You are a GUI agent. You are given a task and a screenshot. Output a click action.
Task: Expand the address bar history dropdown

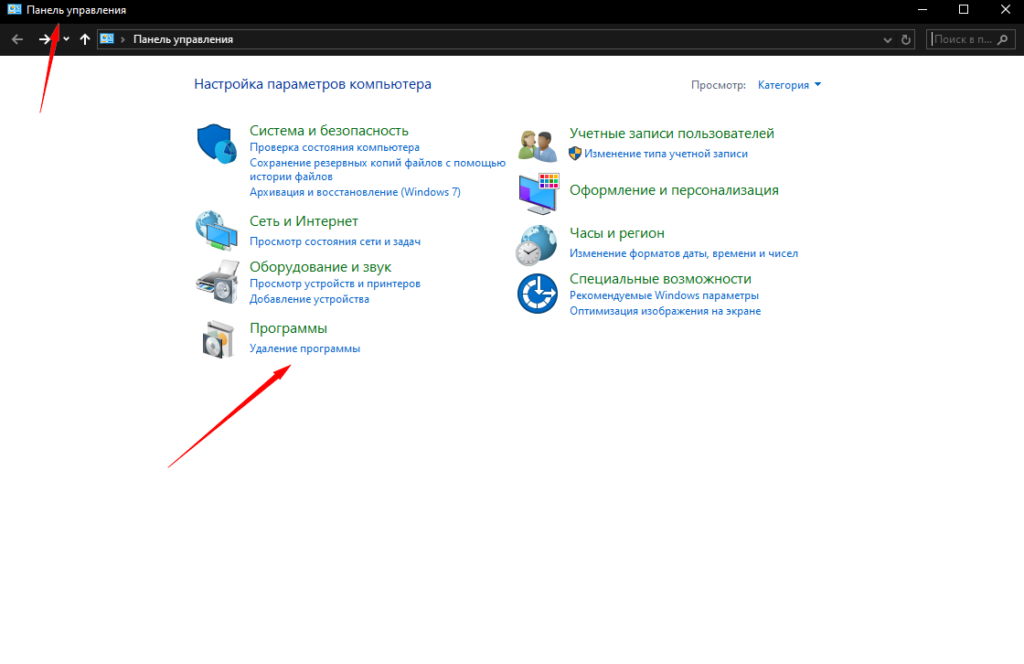888,40
